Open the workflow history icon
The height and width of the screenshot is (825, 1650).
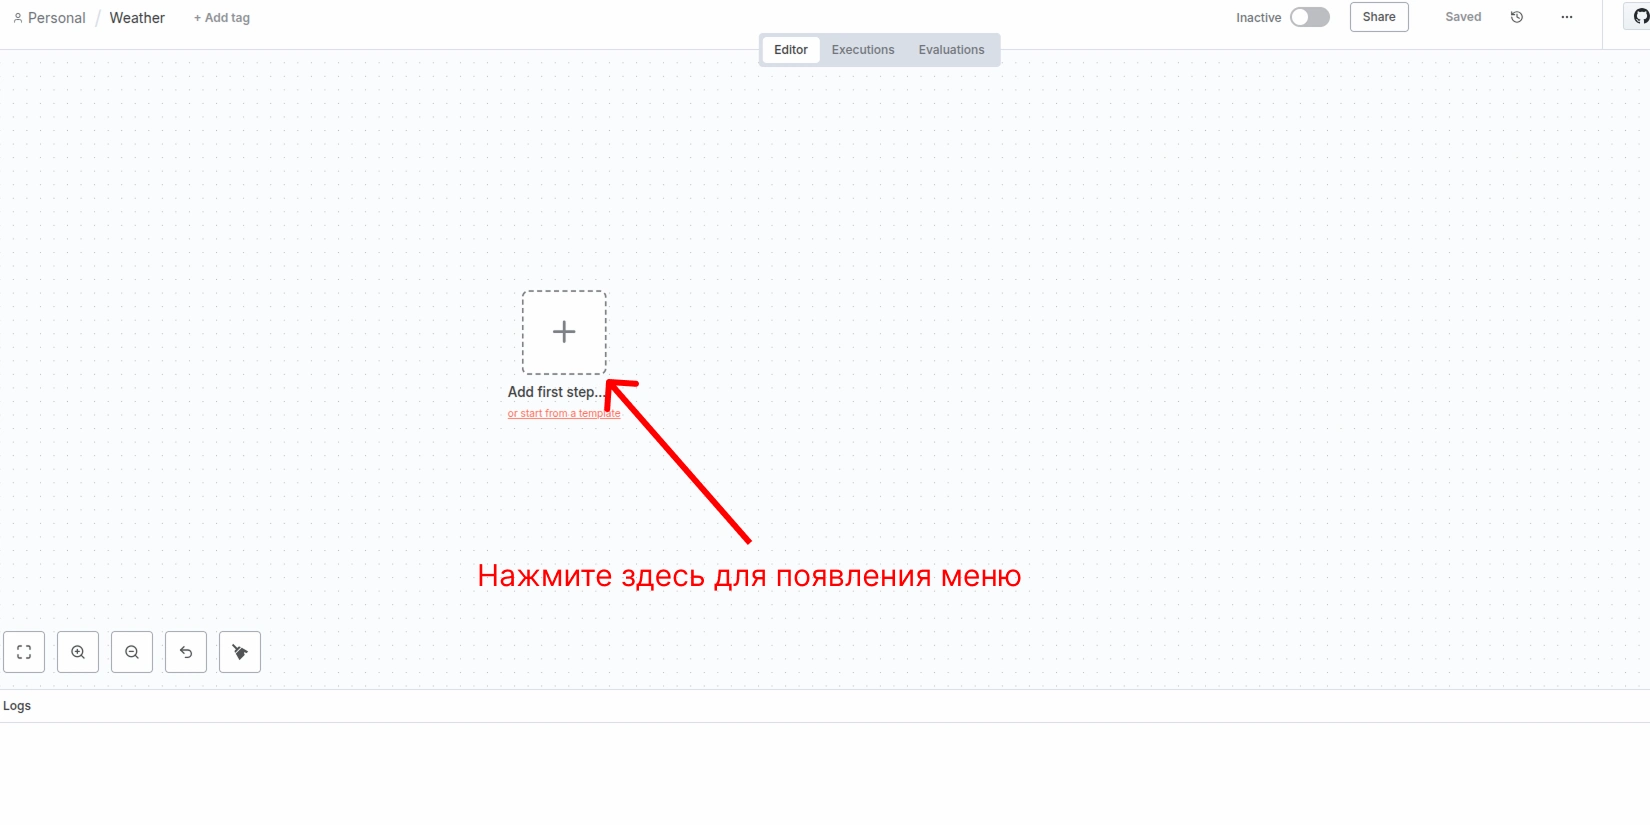pos(1517,17)
